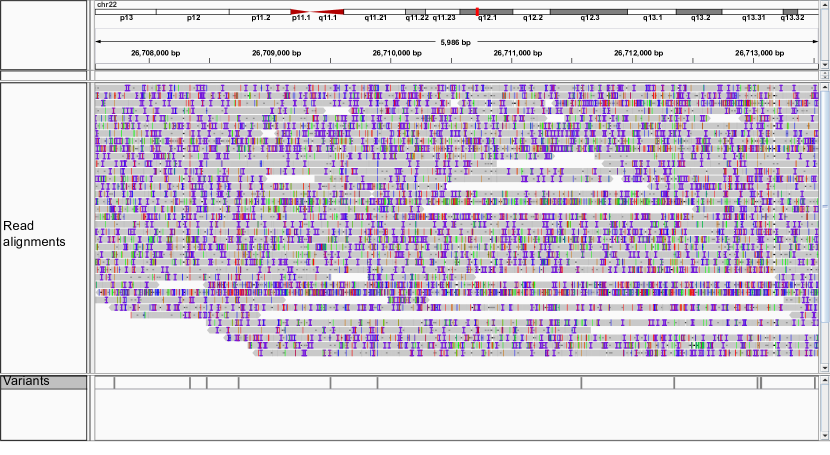Select the p12 cytoband on the ideogram

pyautogui.click(x=193, y=12)
